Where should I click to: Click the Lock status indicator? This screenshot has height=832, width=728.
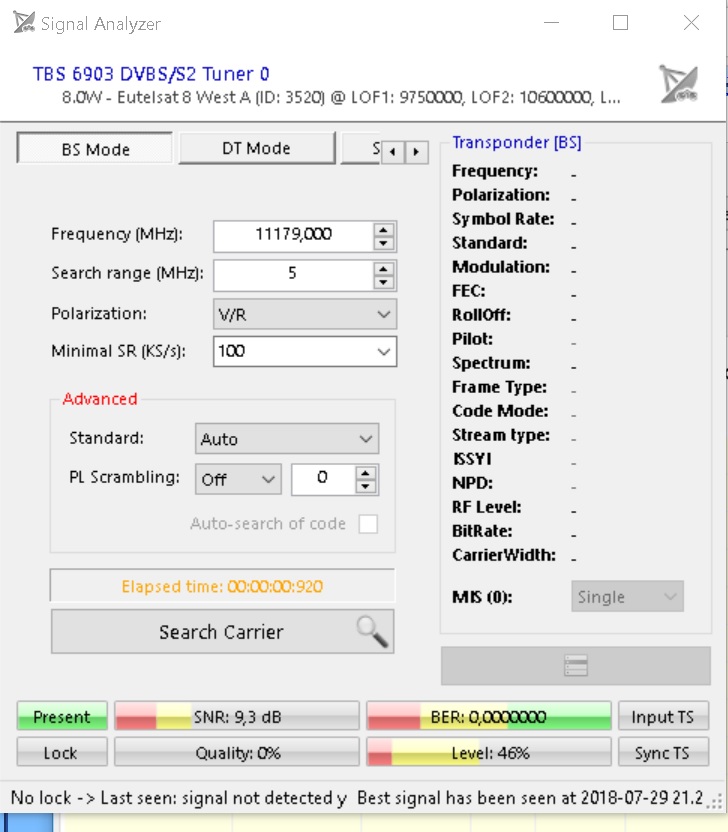tap(62, 752)
